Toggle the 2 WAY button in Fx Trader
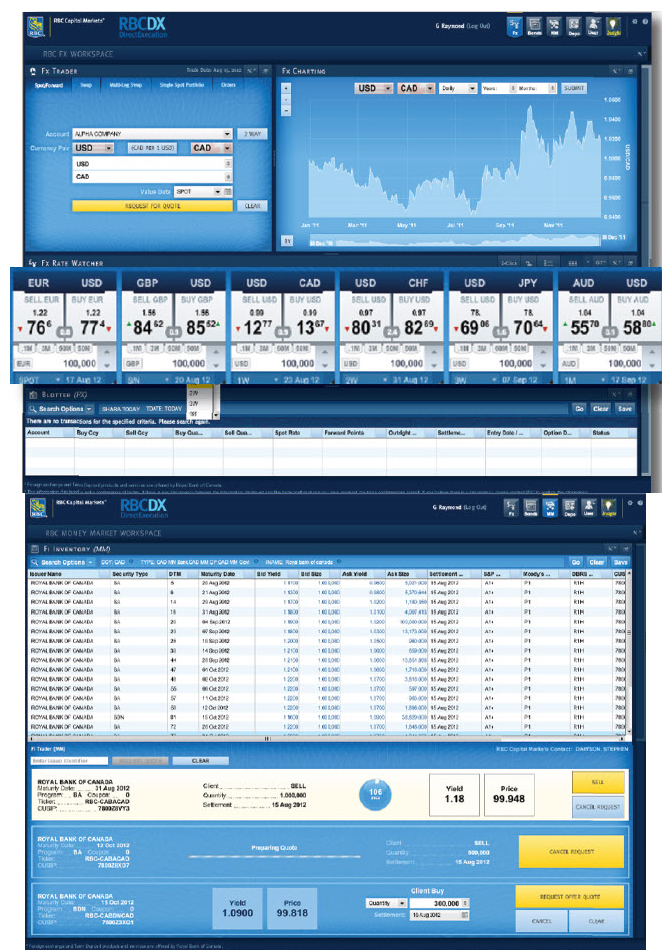The height and width of the screenshot is (950, 672). (x=253, y=134)
